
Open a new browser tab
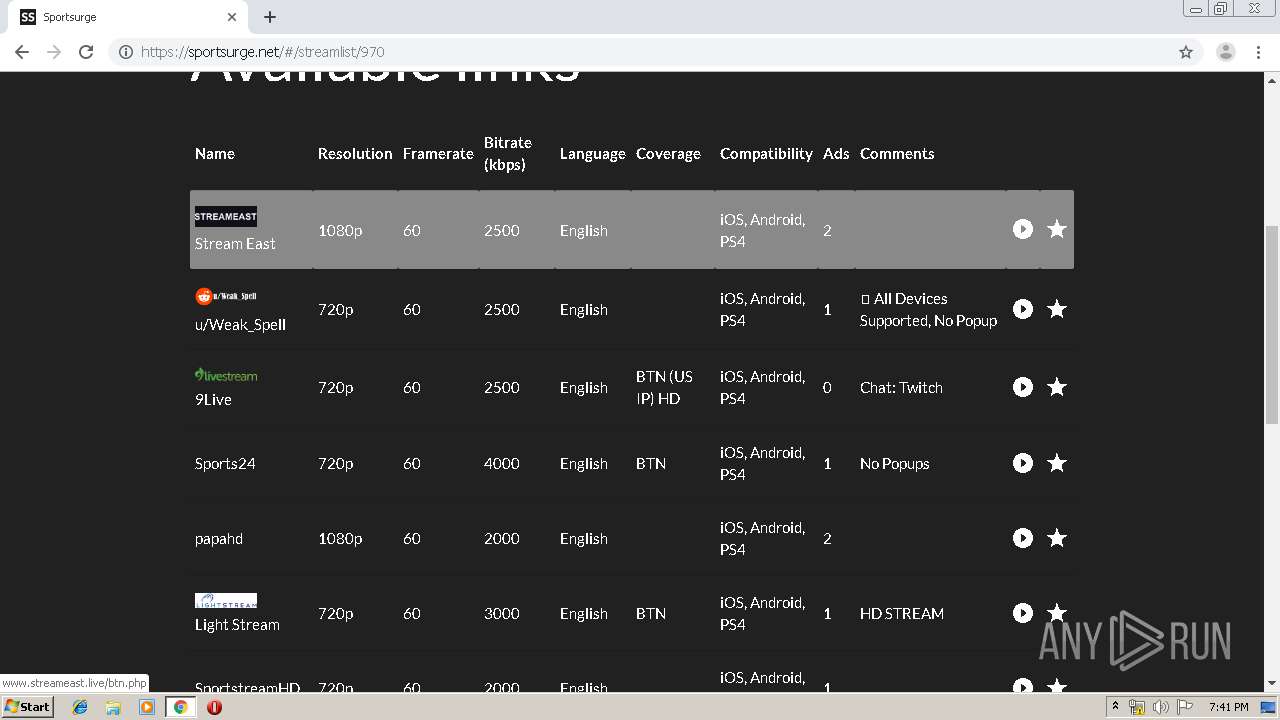(270, 17)
